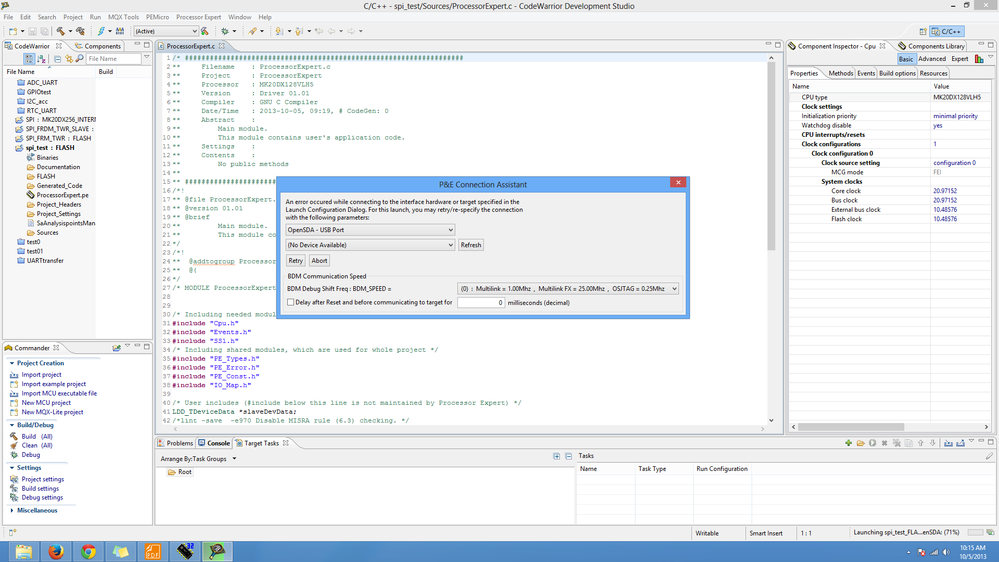
Task: Switch Component Inspector to Expert mode
Action: 959,59
